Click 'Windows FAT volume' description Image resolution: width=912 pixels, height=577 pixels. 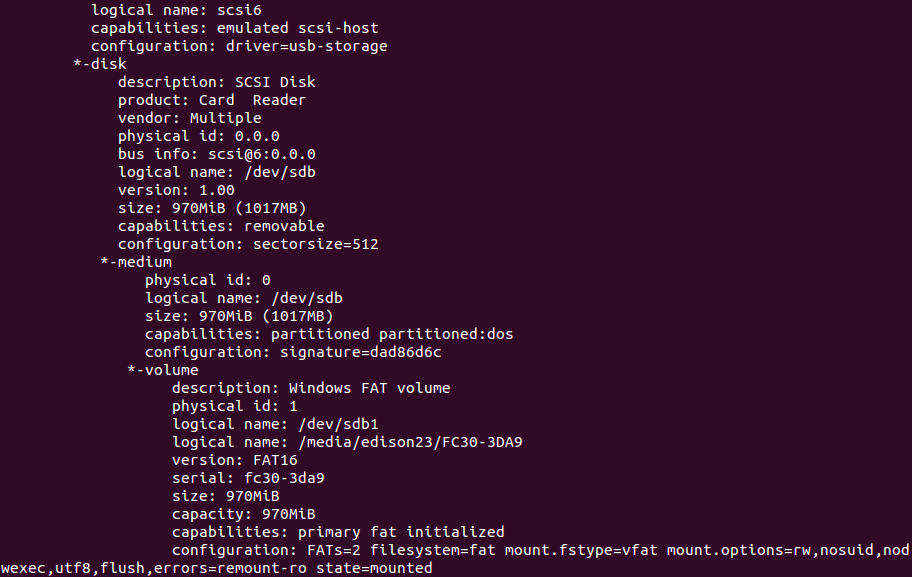click(x=369, y=388)
